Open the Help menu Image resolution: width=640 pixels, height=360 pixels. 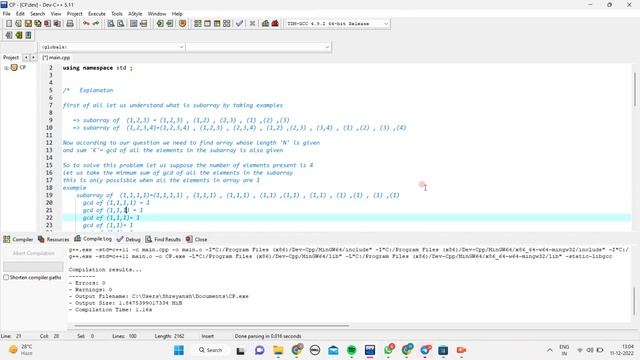(x=177, y=14)
